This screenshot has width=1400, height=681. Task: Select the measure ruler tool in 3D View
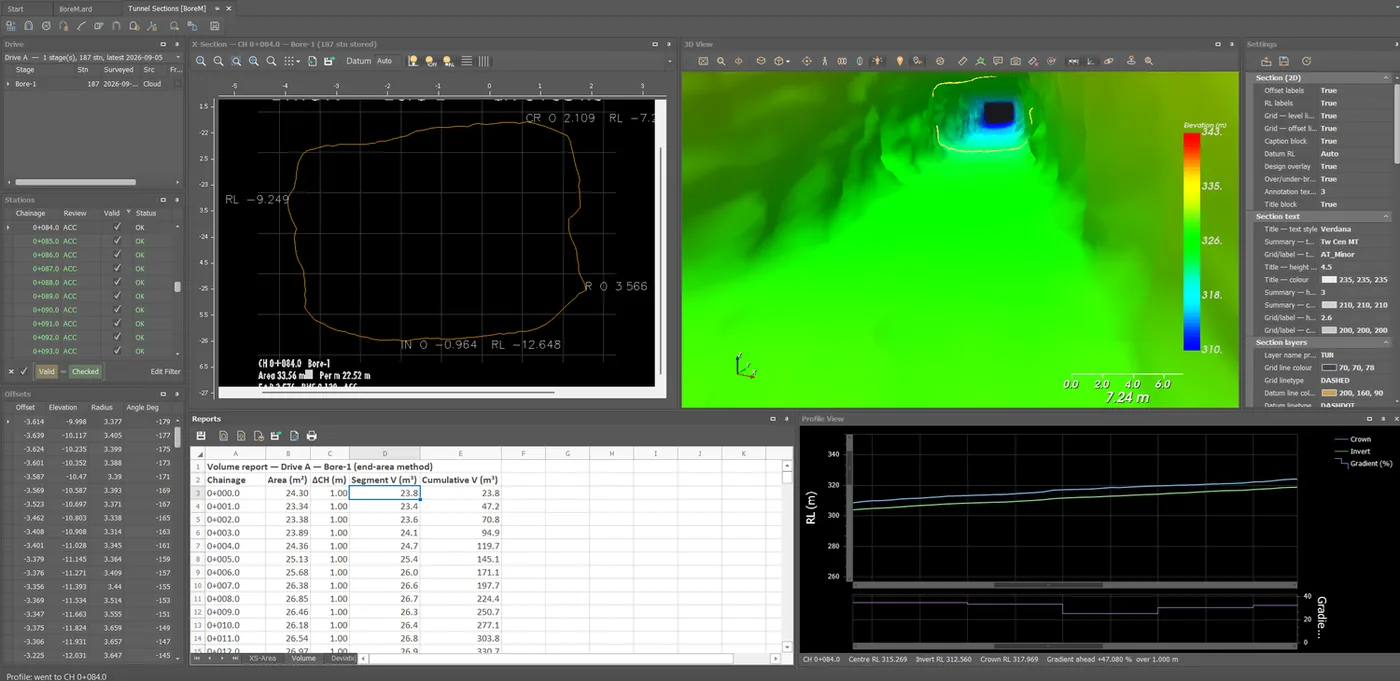[x=963, y=61]
